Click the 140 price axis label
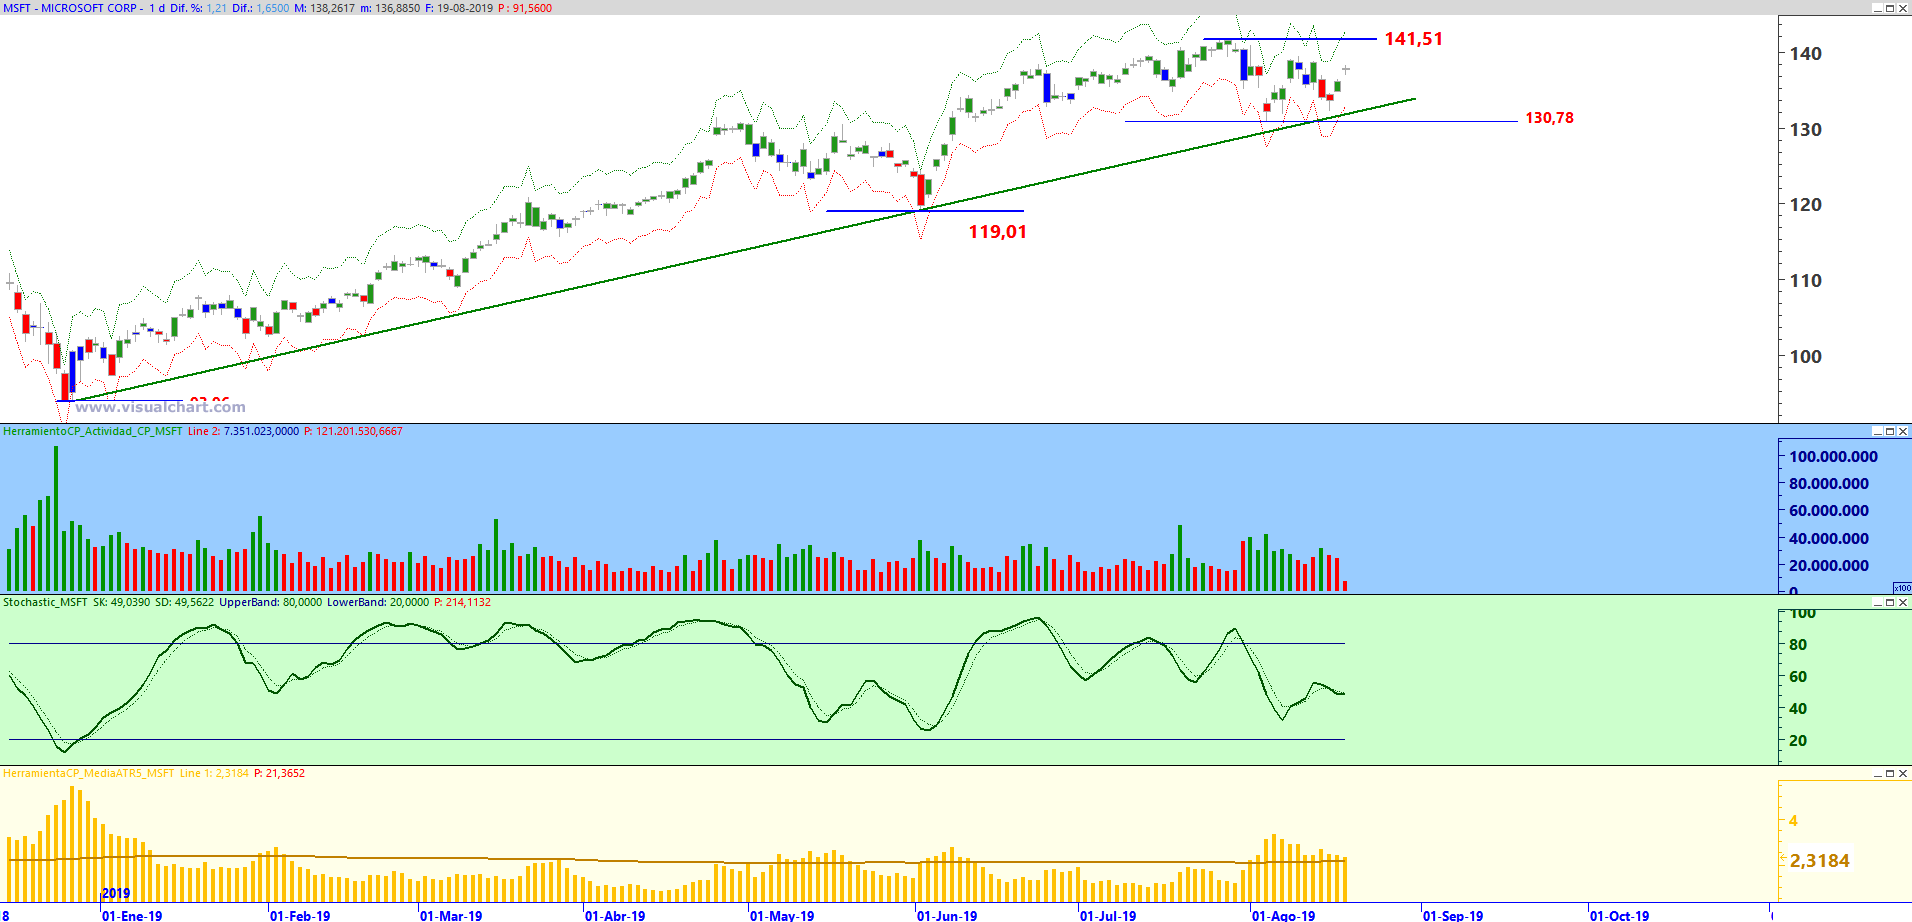1912x922 pixels. (x=1806, y=54)
